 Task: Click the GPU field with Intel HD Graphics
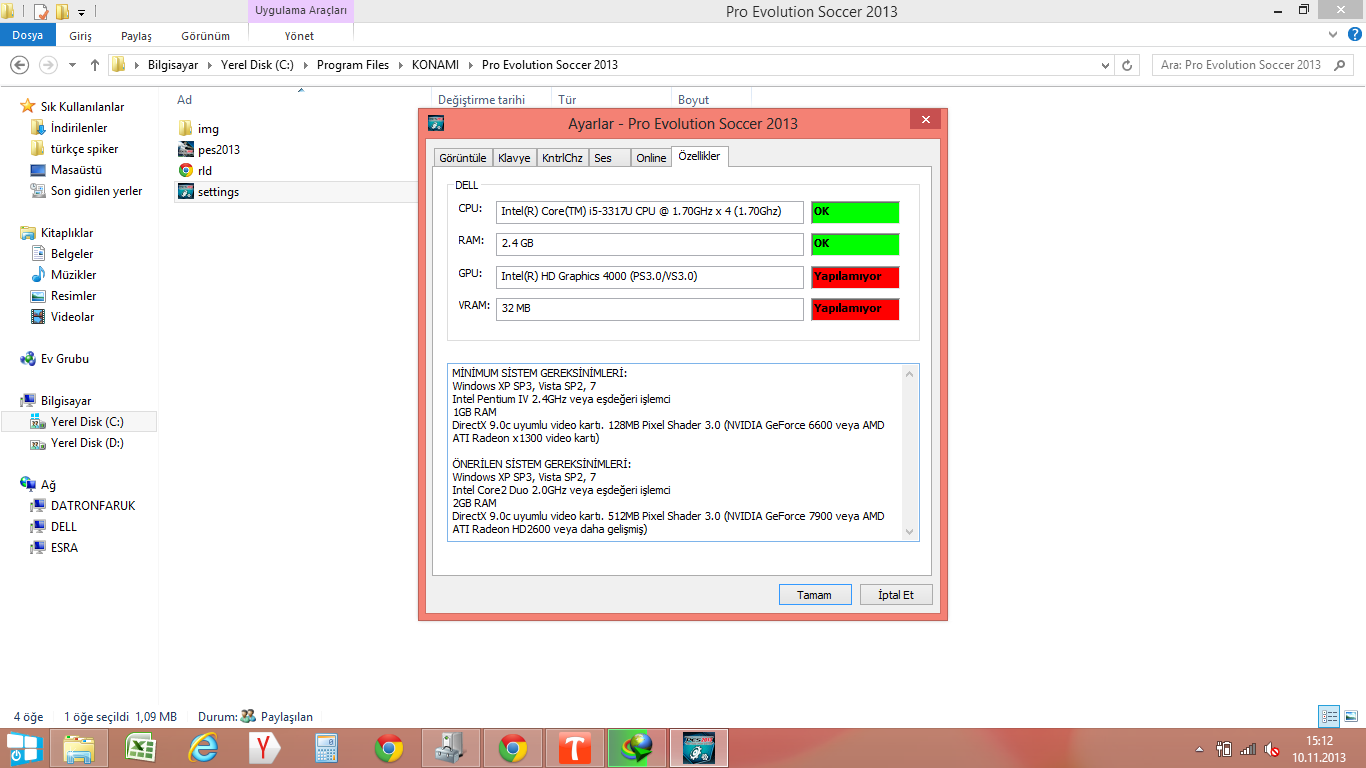coord(650,276)
